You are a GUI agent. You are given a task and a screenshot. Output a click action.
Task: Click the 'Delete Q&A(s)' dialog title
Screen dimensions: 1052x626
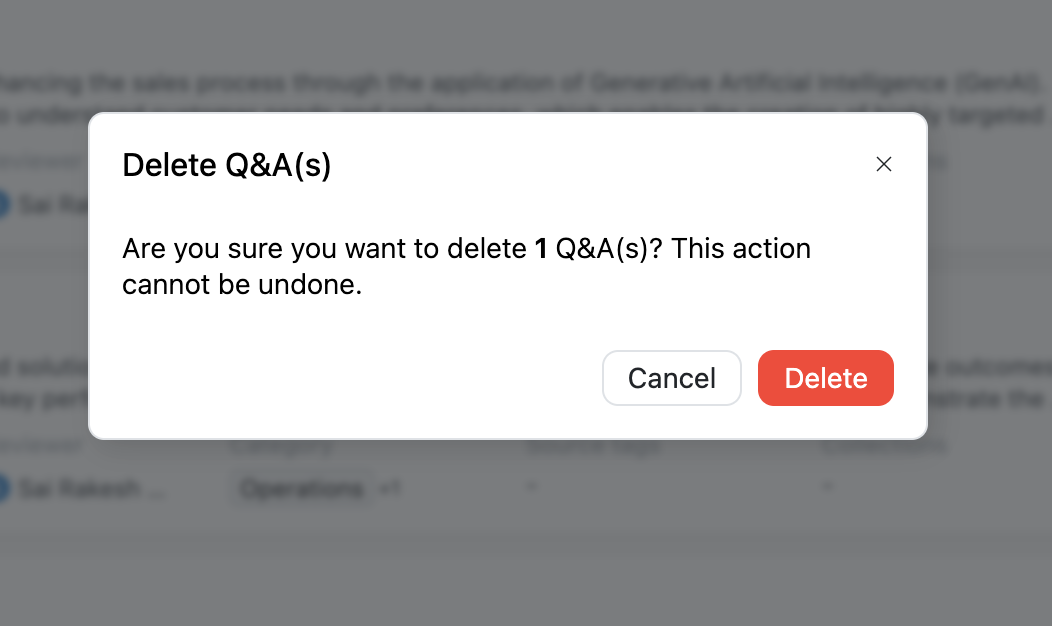[226, 165]
